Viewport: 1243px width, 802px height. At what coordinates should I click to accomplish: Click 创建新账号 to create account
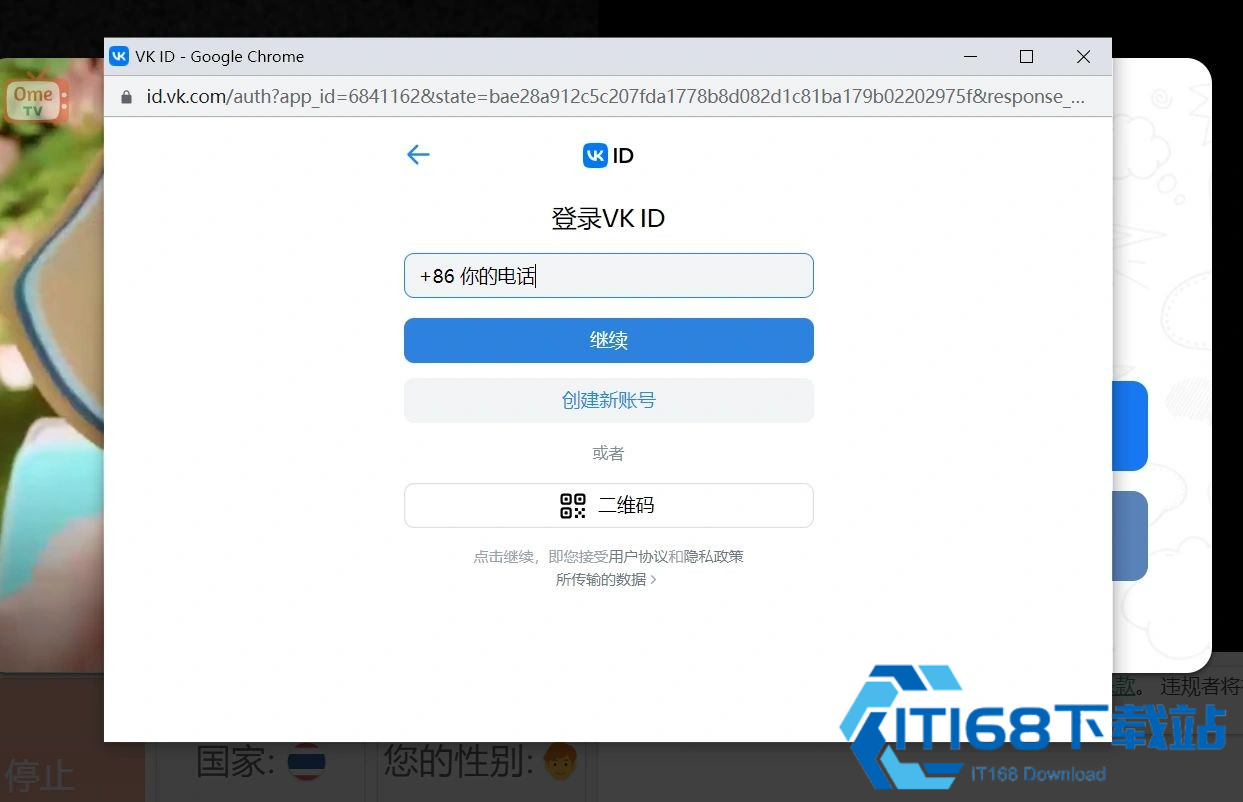608,400
